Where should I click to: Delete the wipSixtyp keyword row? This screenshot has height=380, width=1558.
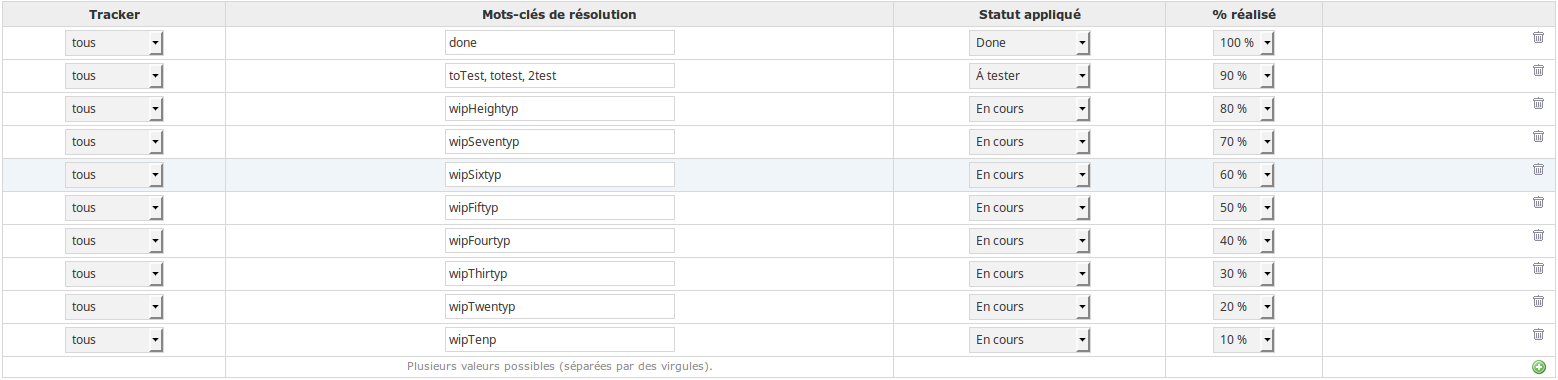tap(1538, 169)
